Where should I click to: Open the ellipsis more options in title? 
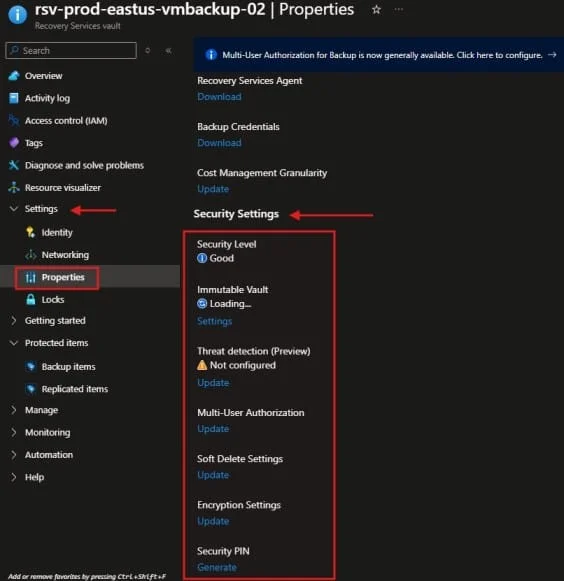pos(399,10)
